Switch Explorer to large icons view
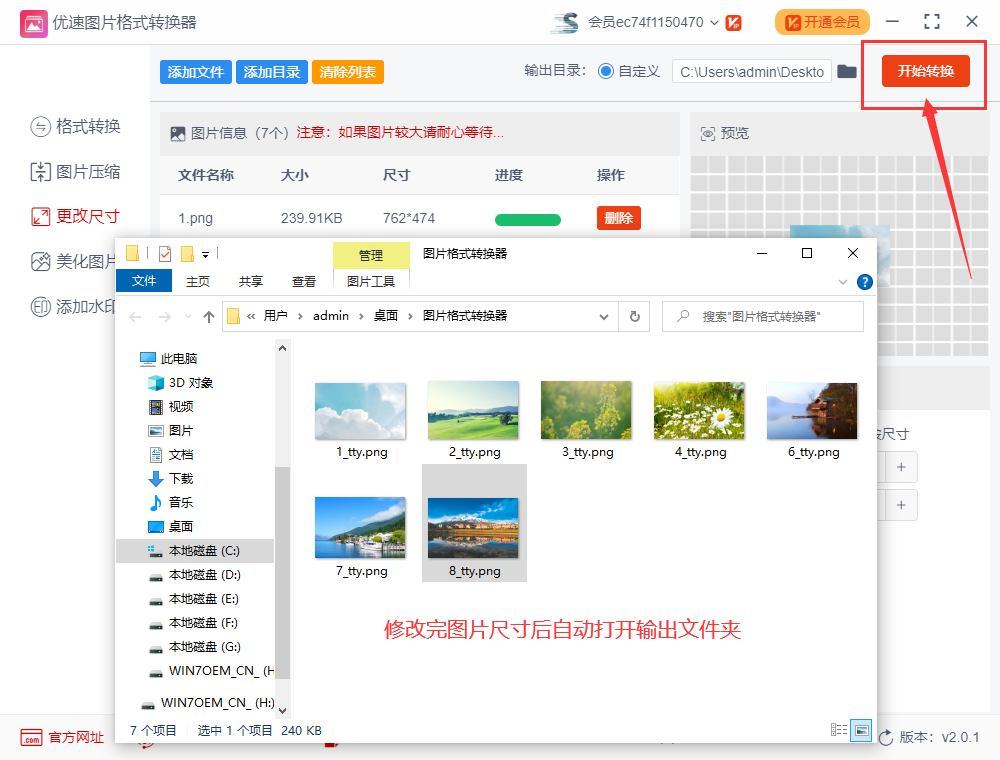Image resolution: width=1000 pixels, height=760 pixels. point(861,730)
